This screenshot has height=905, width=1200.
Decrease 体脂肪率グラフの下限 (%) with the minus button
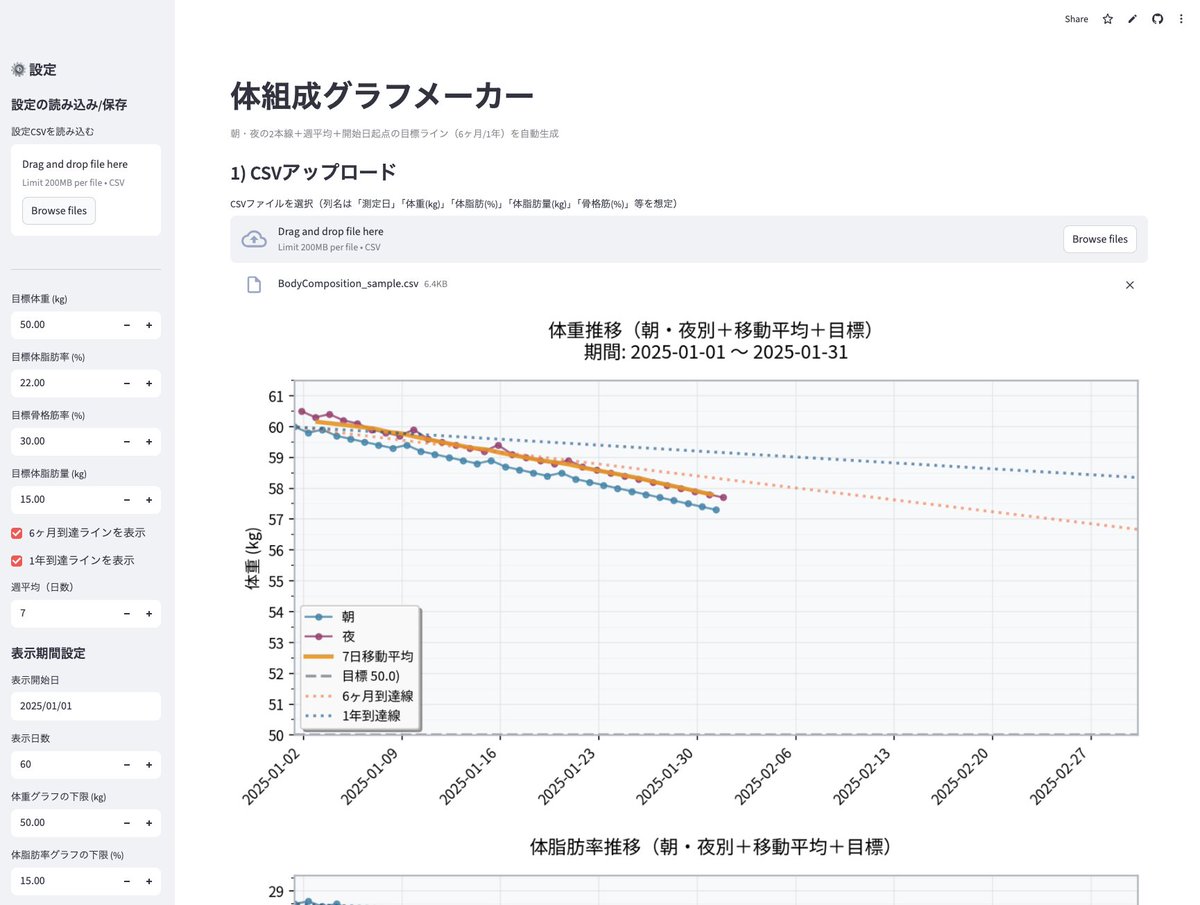[127, 881]
